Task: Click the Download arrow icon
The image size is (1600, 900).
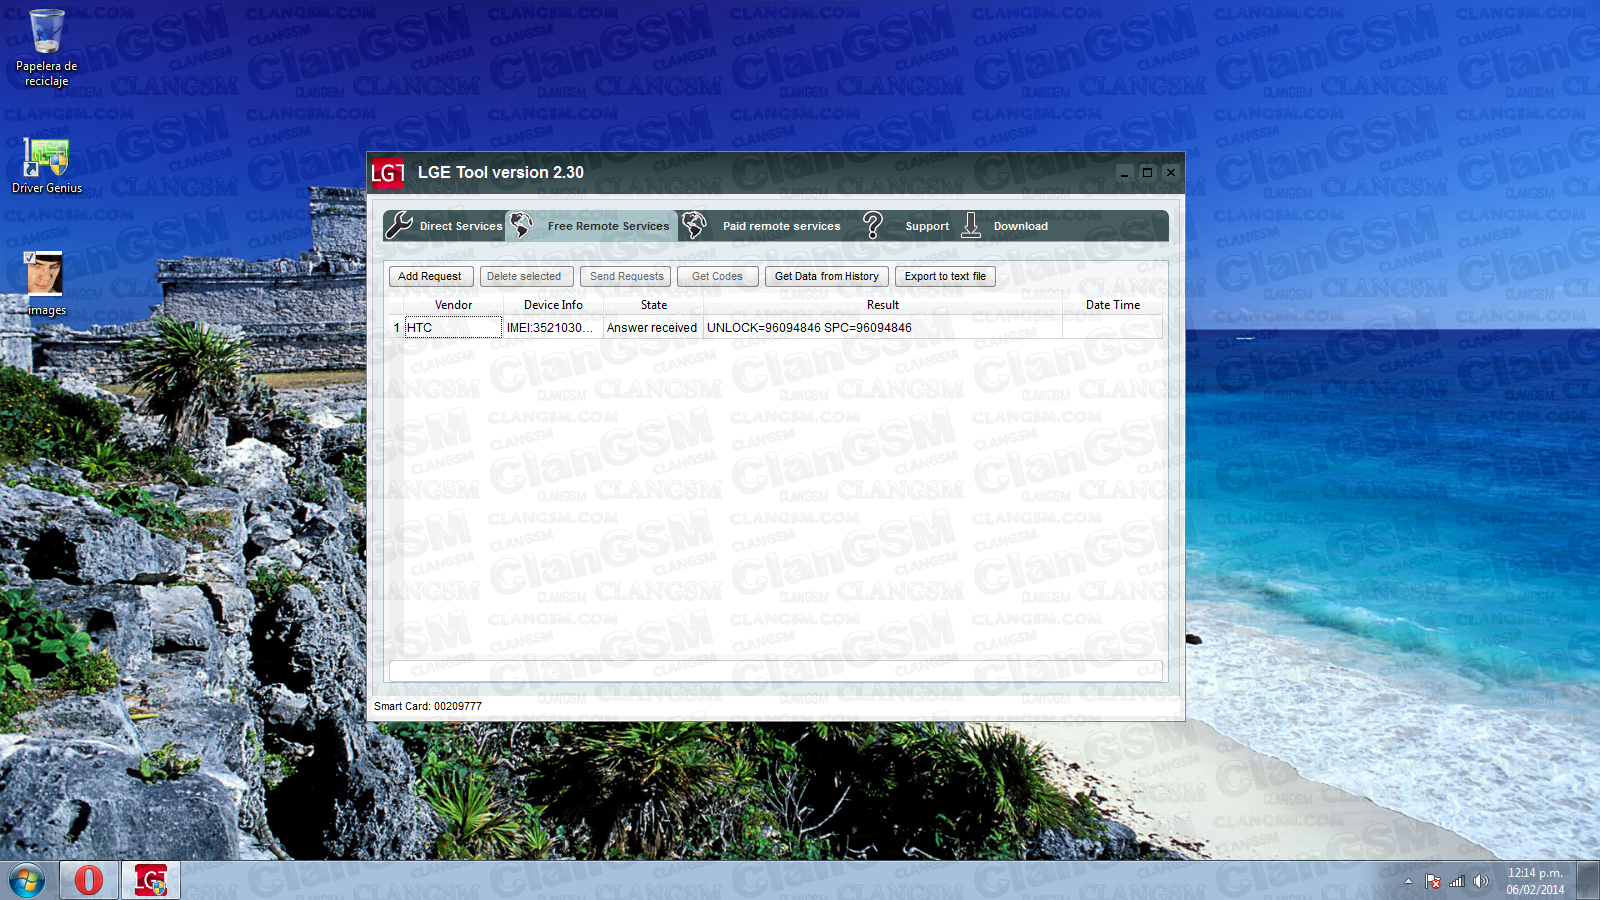Action: coord(971,225)
